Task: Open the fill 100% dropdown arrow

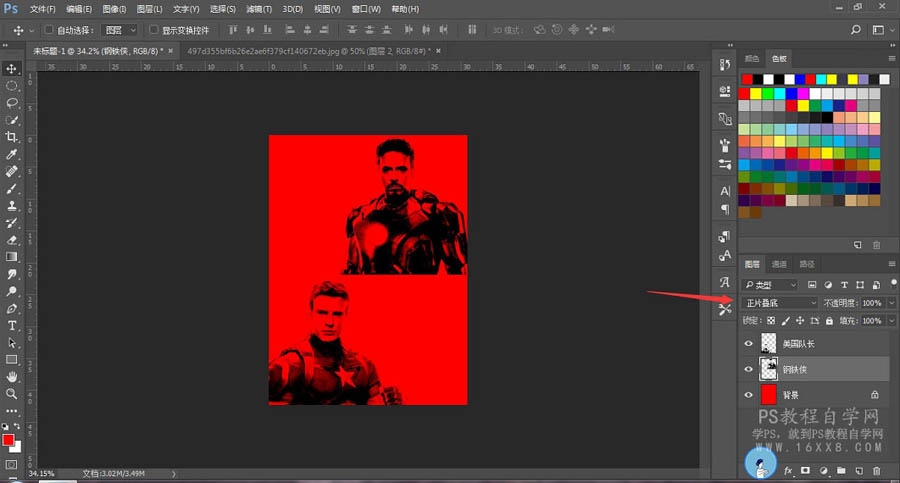Action: click(x=891, y=320)
